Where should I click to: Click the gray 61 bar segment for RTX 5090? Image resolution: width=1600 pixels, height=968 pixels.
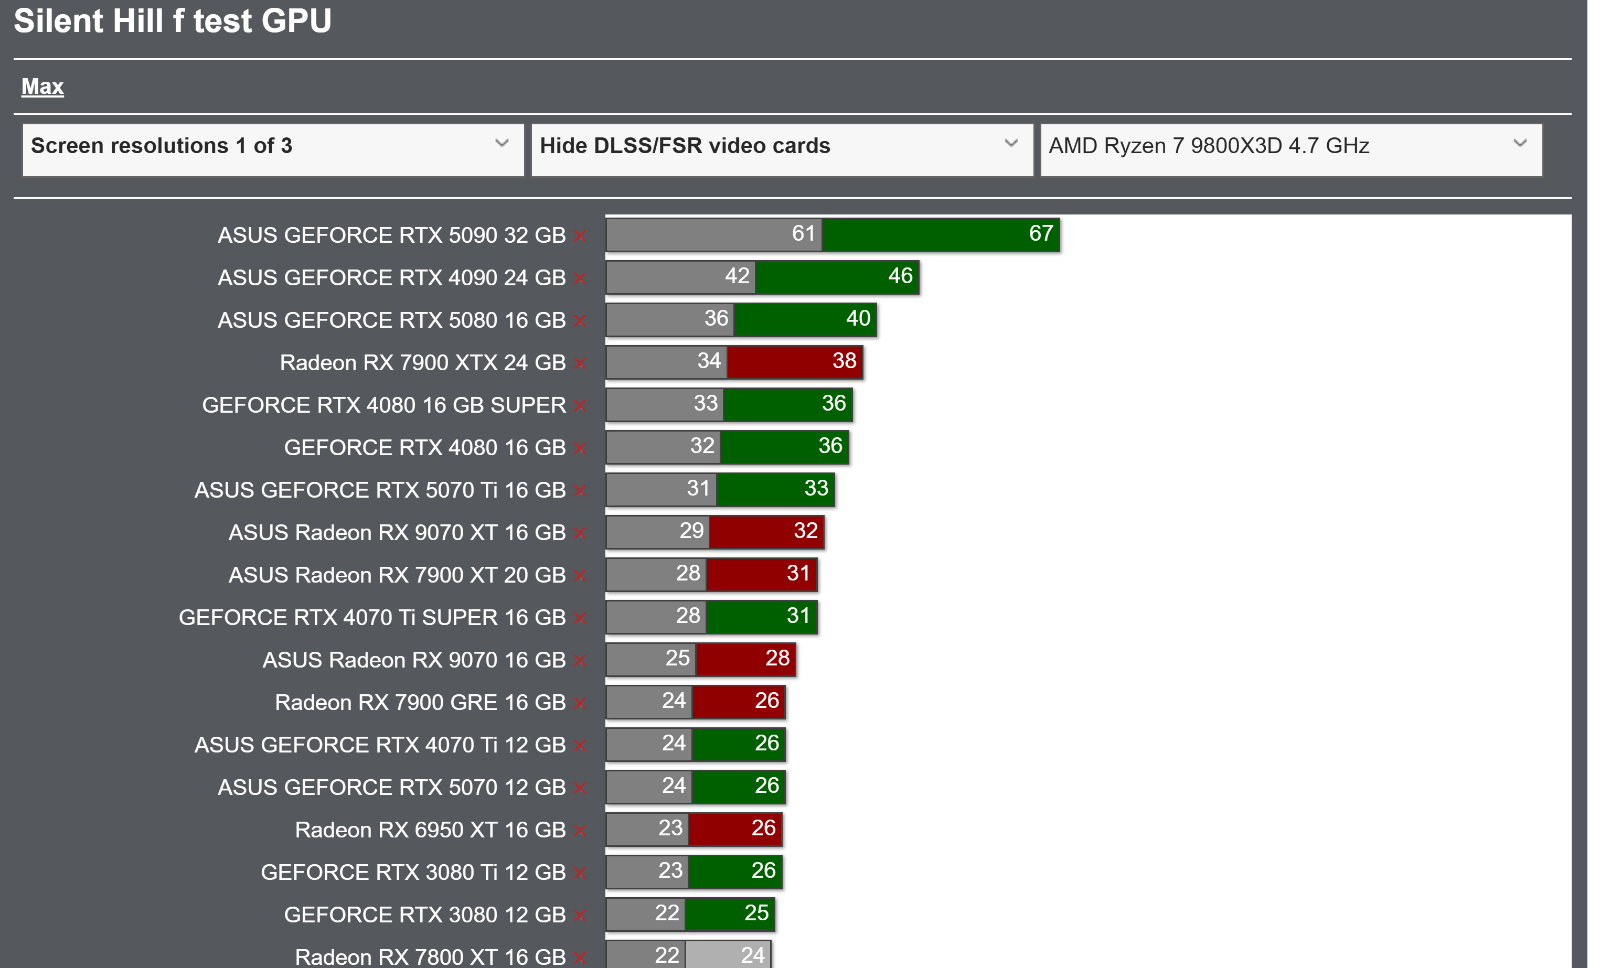click(x=714, y=235)
